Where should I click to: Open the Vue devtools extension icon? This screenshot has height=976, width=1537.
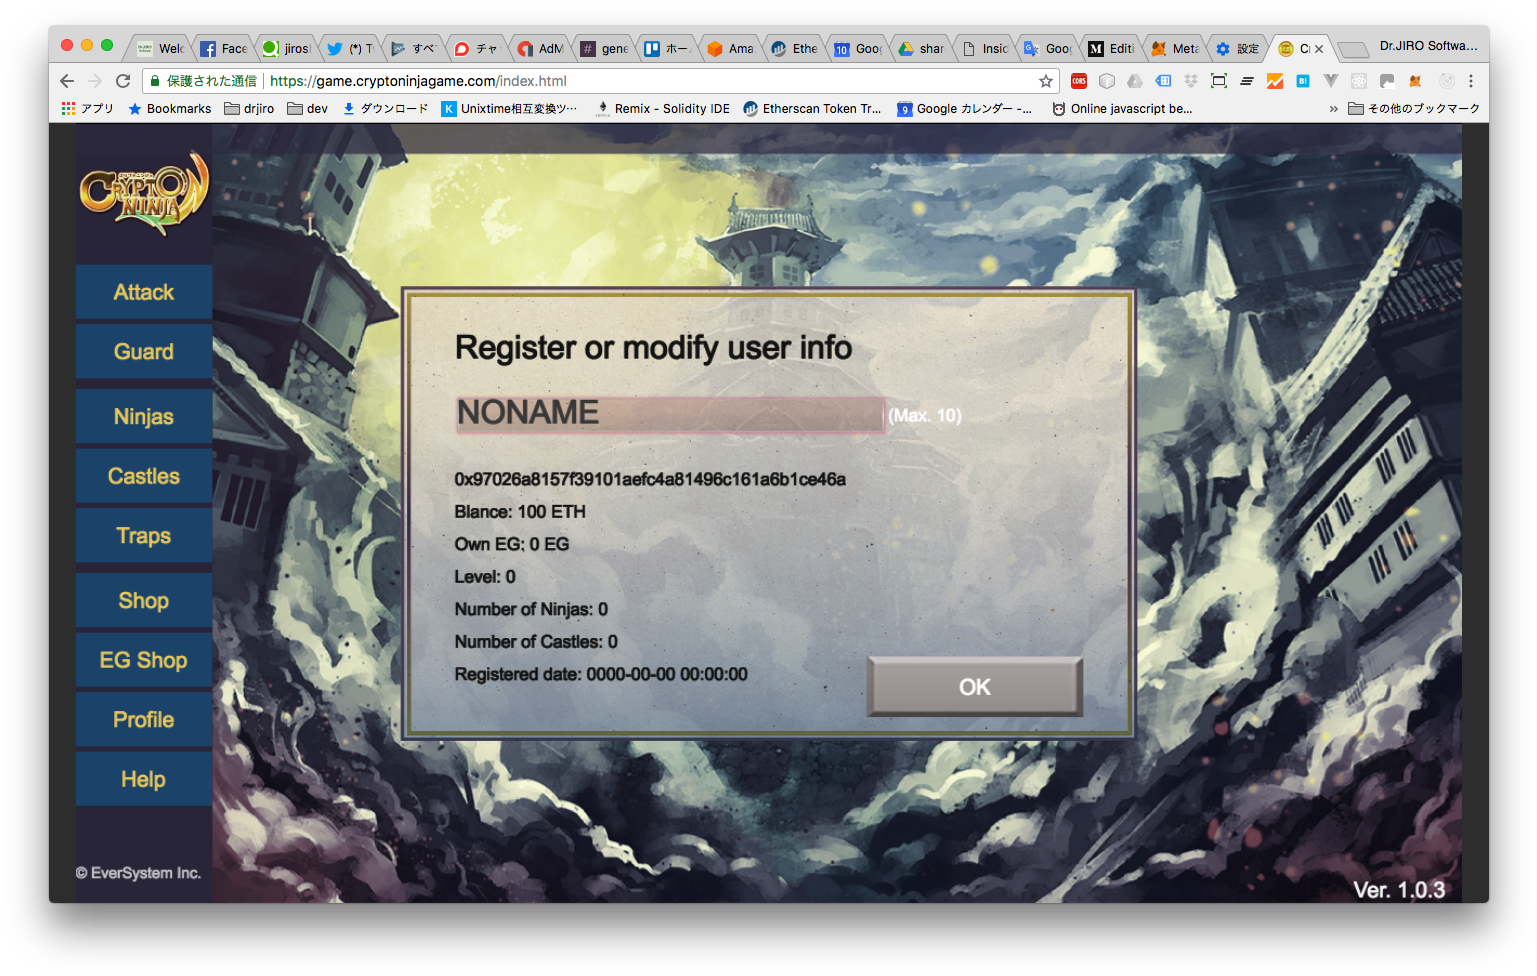click(x=1330, y=81)
